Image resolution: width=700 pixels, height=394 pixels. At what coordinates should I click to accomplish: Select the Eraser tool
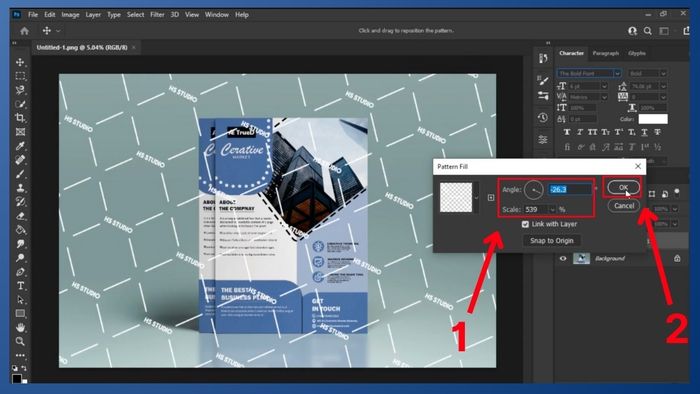(20, 216)
